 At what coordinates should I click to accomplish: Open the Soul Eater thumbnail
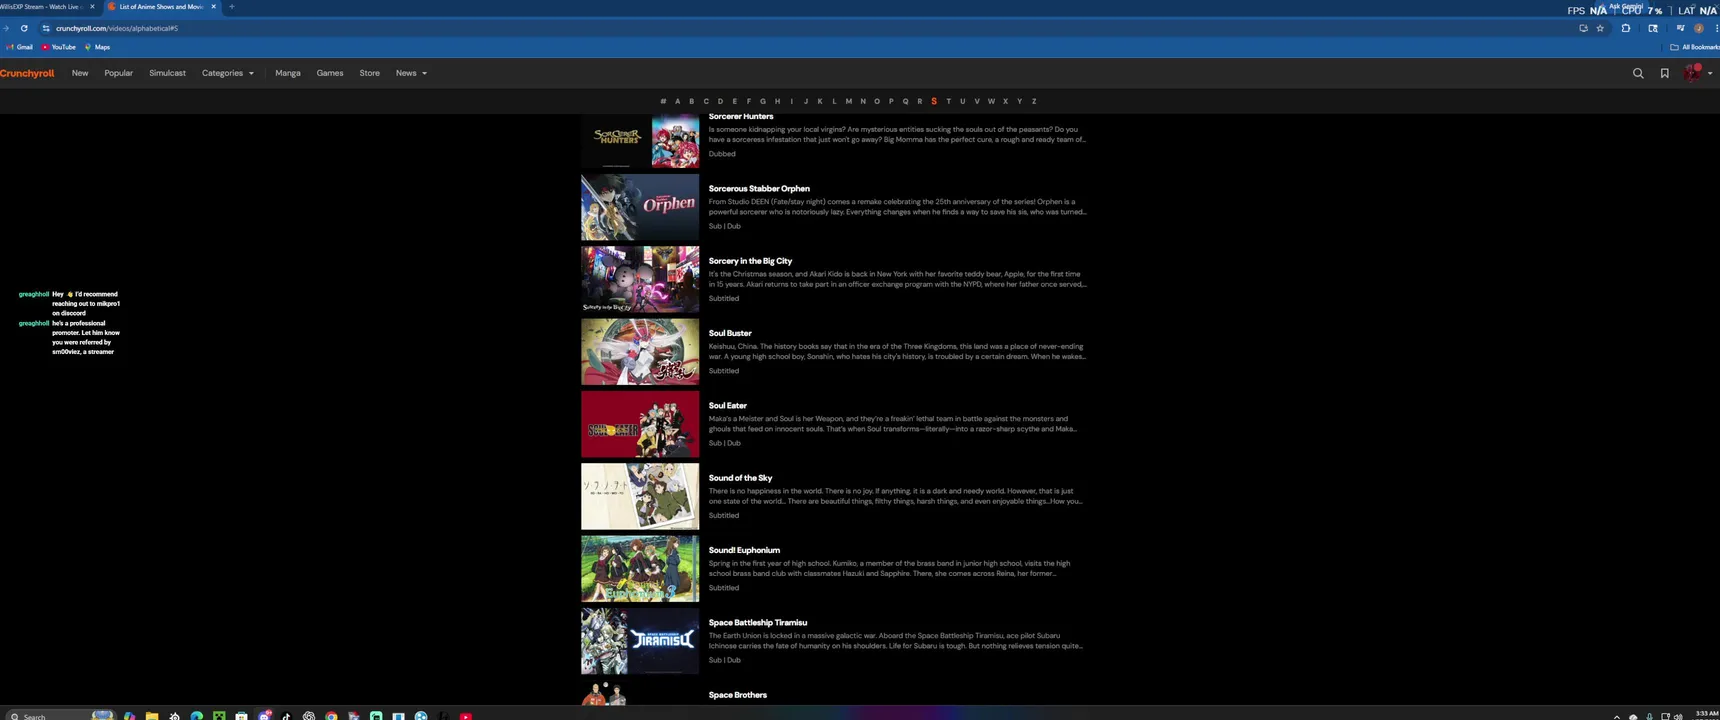coord(640,424)
